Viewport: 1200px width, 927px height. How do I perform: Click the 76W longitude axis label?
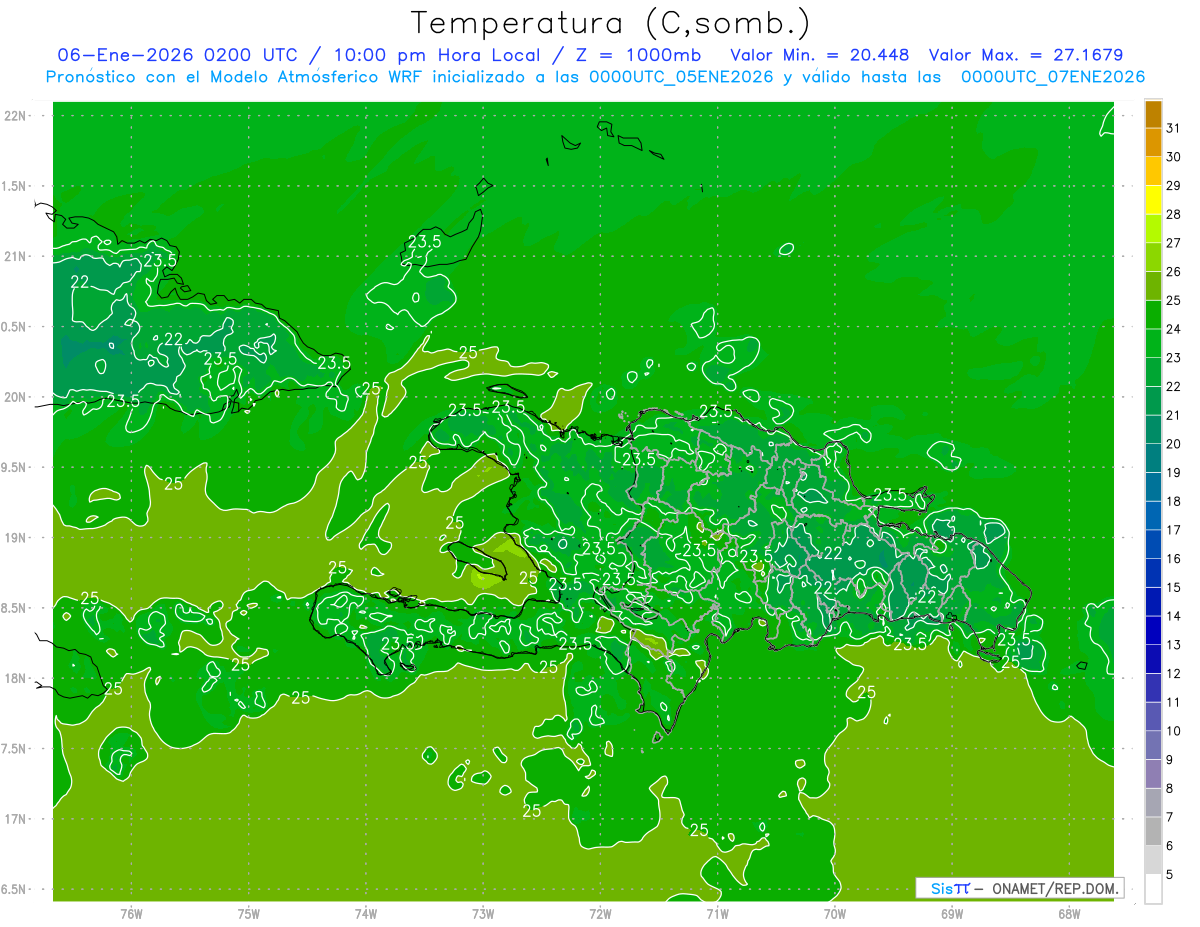131,914
